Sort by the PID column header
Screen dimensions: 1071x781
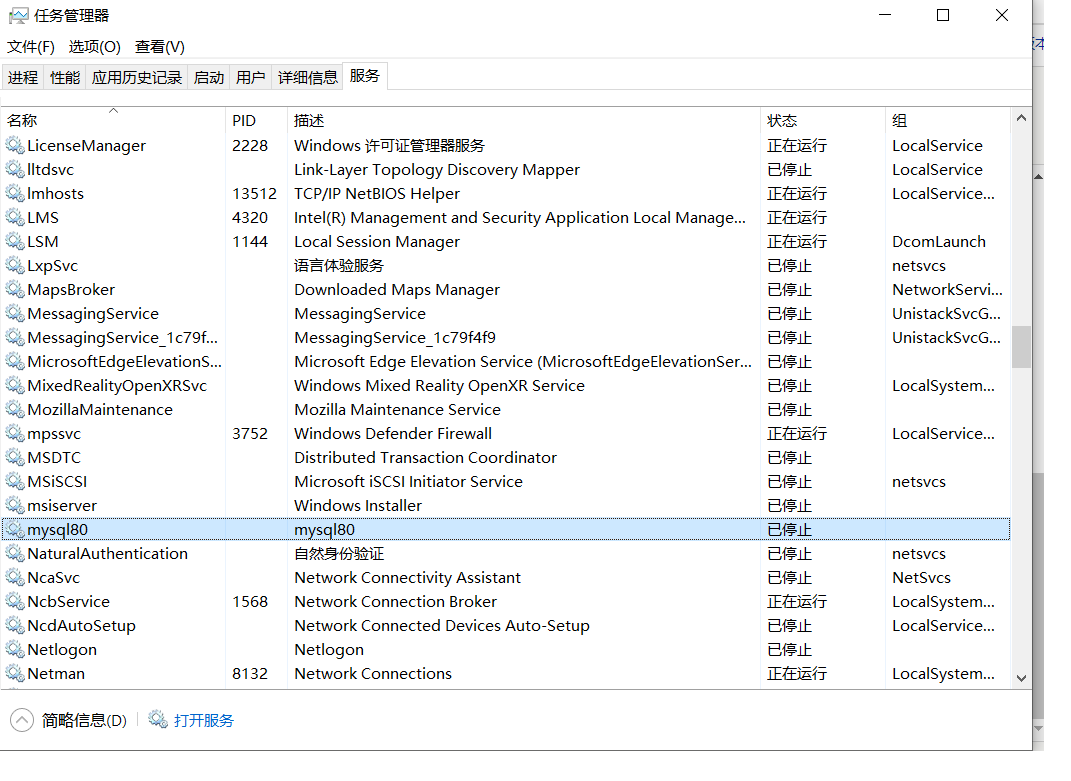click(x=256, y=120)
